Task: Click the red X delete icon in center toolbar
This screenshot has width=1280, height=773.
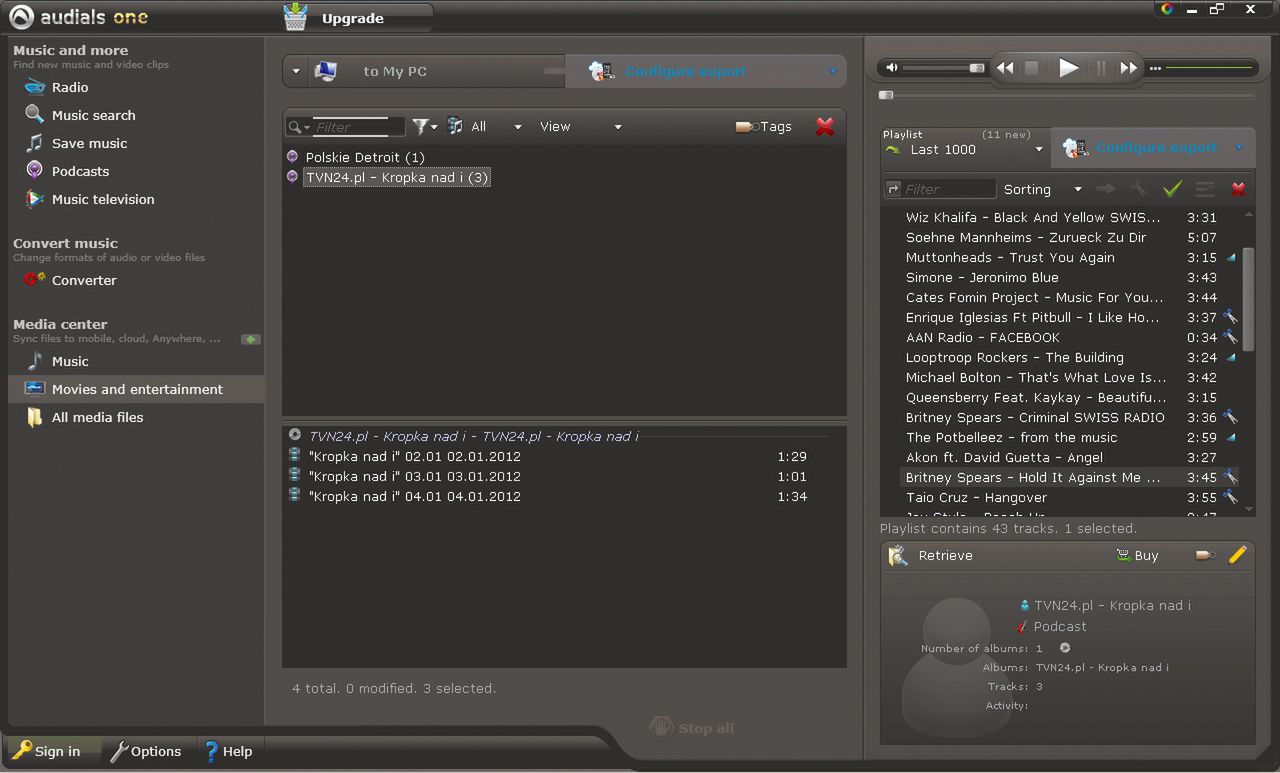Action: (825, 126)
